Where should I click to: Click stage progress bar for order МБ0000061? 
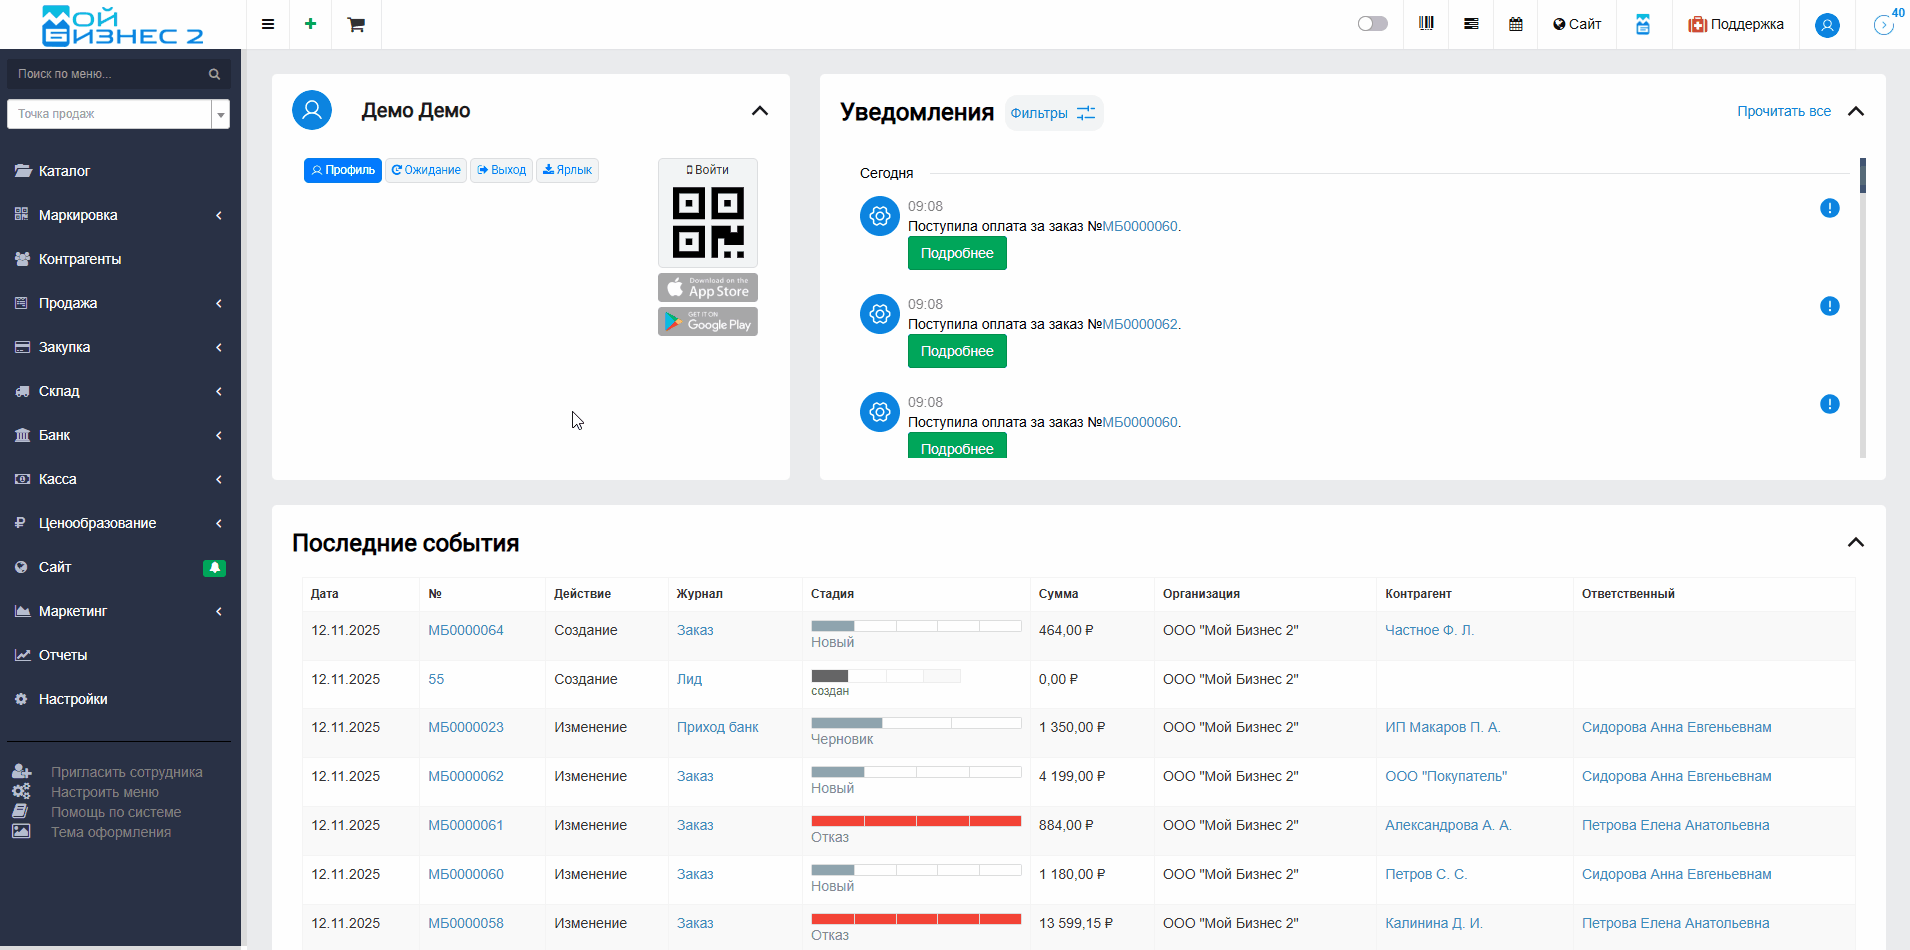[x=915, y=821]
